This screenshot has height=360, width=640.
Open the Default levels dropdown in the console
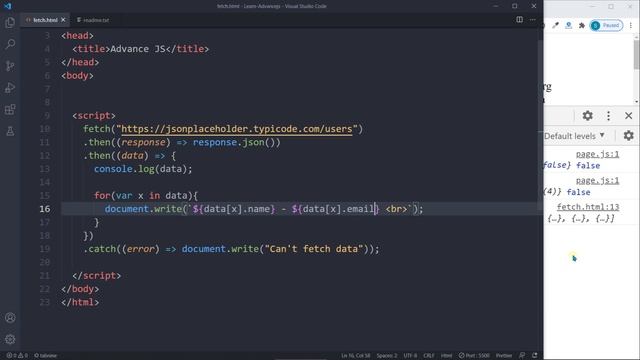click(574, 136)
